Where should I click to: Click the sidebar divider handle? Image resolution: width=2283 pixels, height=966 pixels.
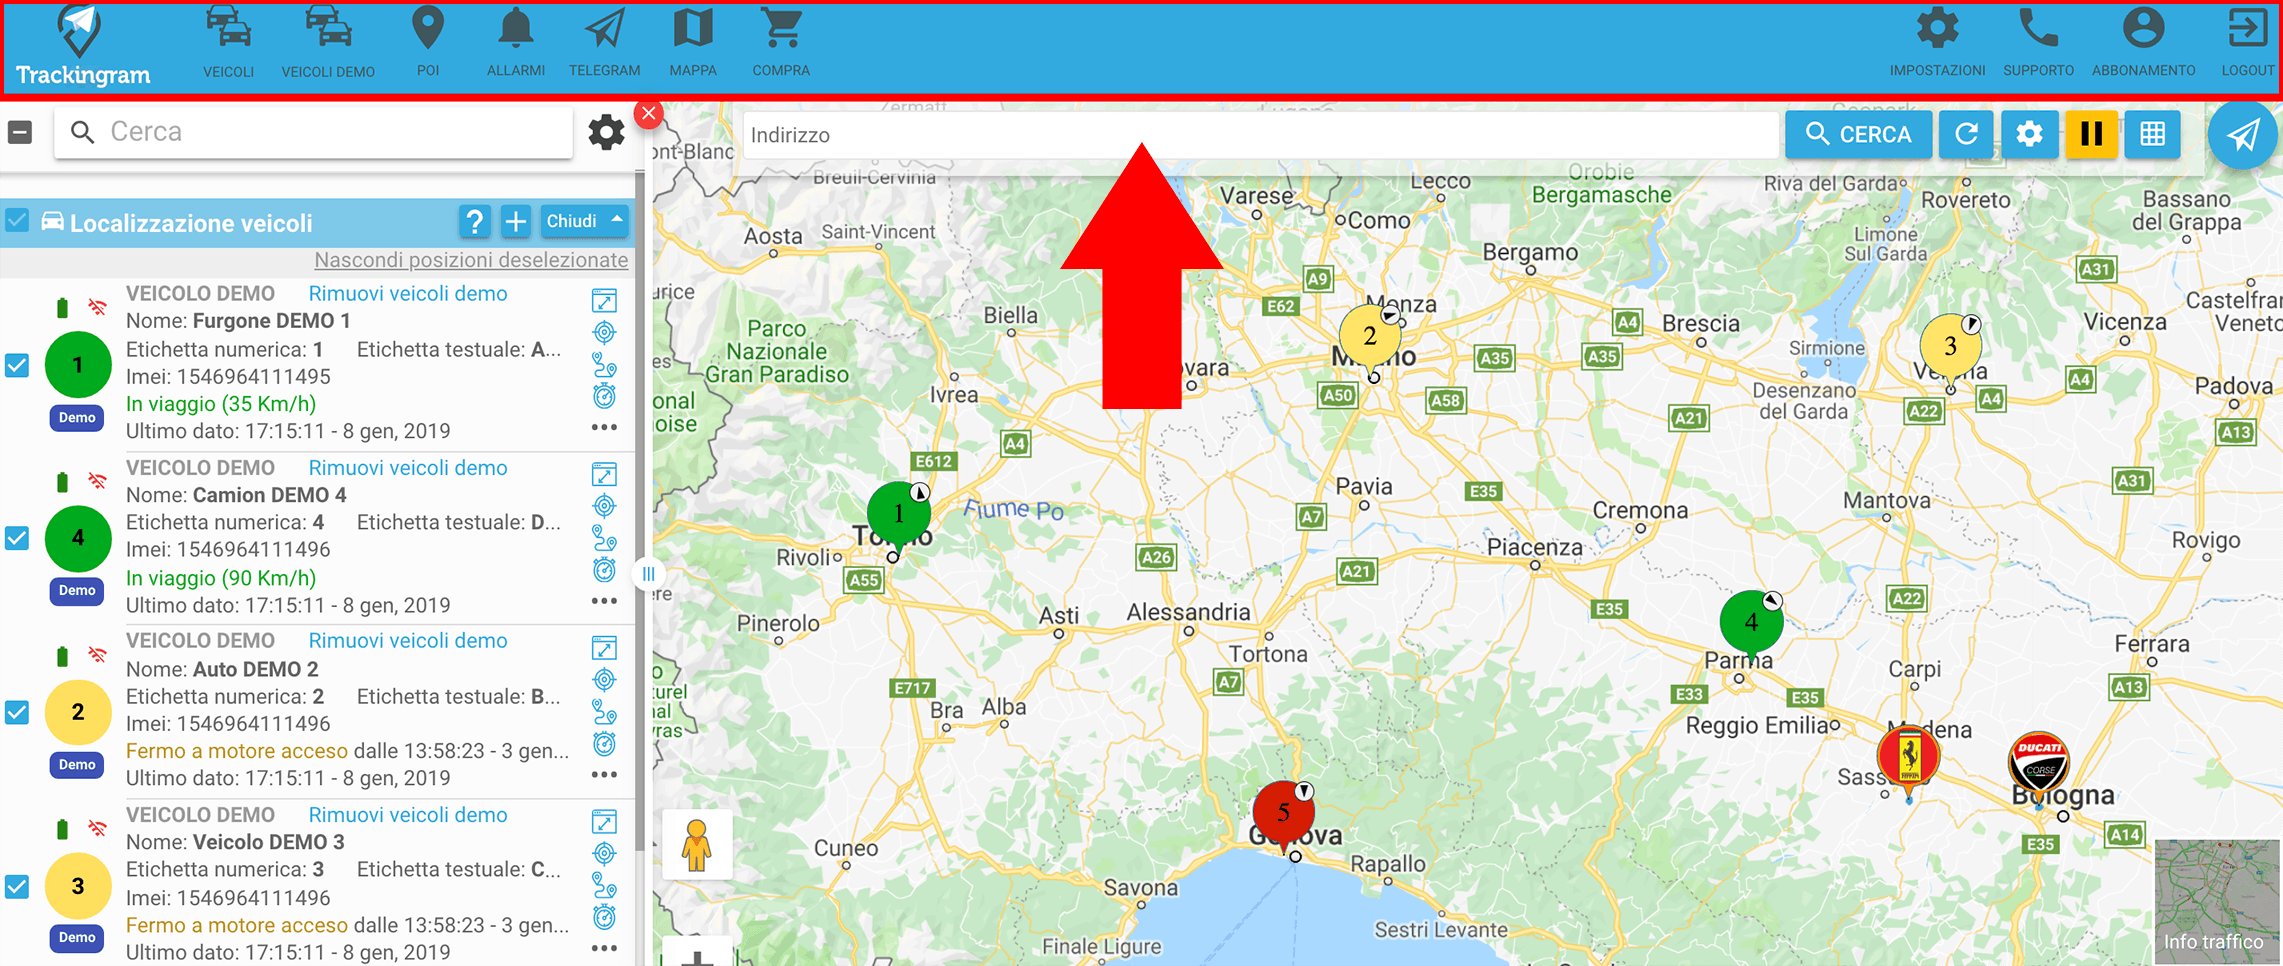tap(648, 574)
